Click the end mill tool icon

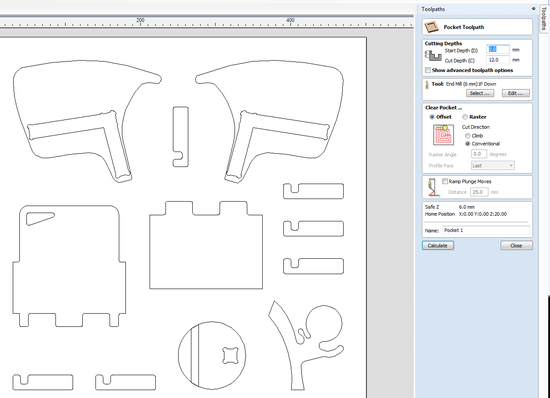tap(427, 84)
